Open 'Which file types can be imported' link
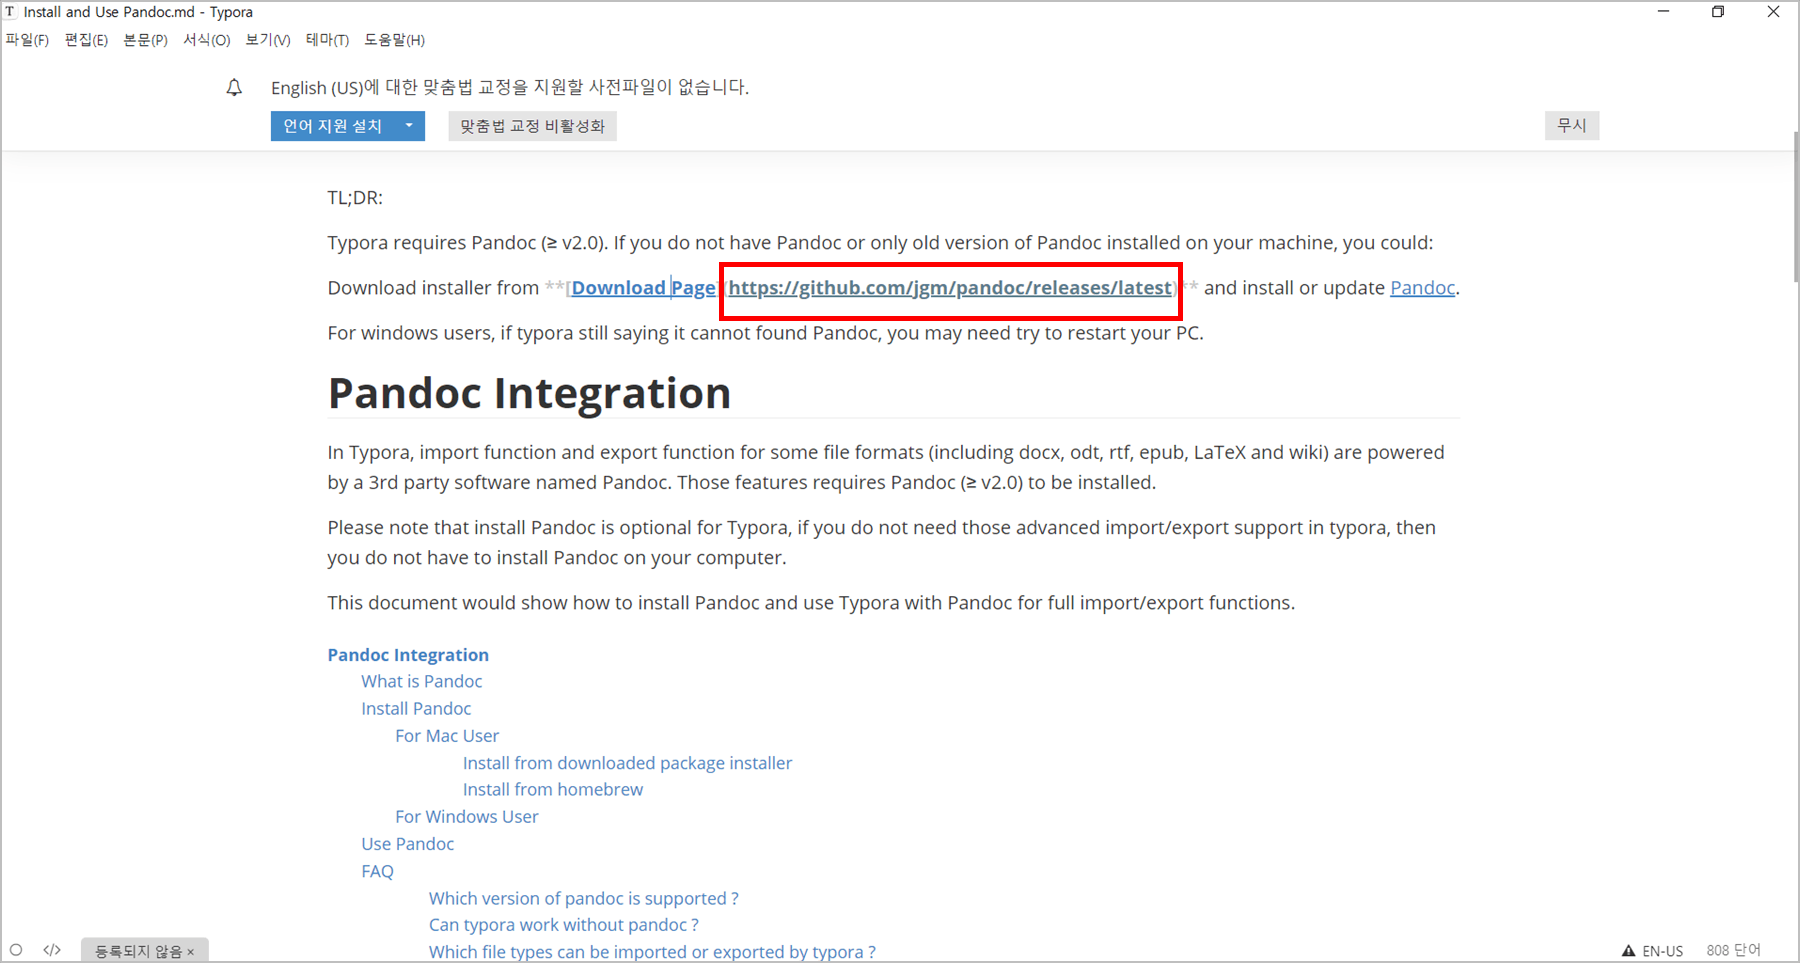 click(x=652, y=952)
